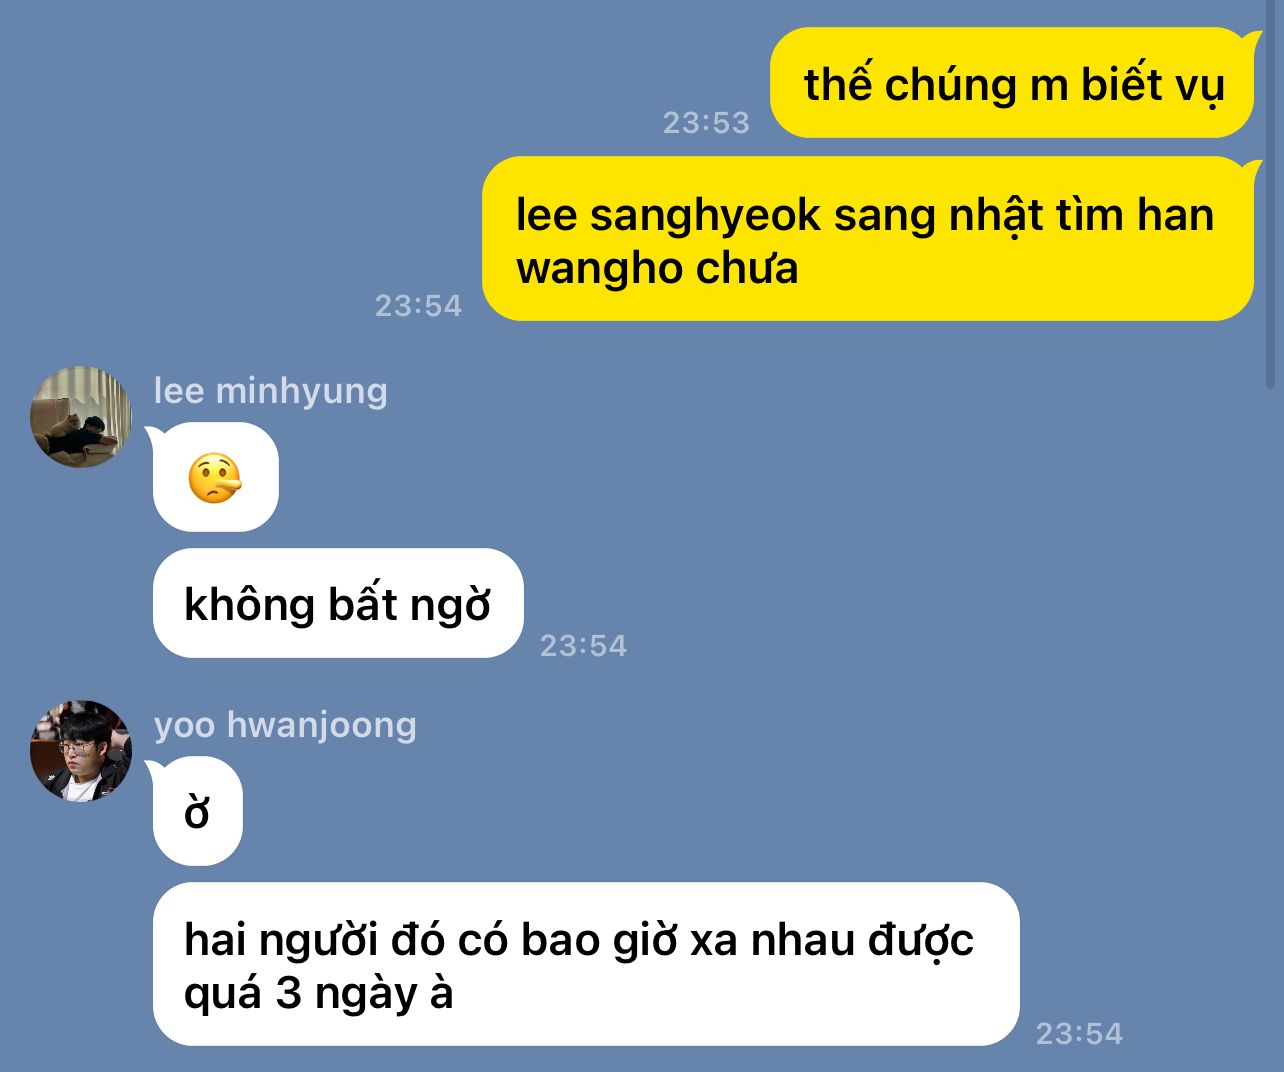The width and height of the screenshot is (1284, 1072).
Task: Click the 23:54 timestamp next to 'không bất ngờ'
Action: [583, 645]
